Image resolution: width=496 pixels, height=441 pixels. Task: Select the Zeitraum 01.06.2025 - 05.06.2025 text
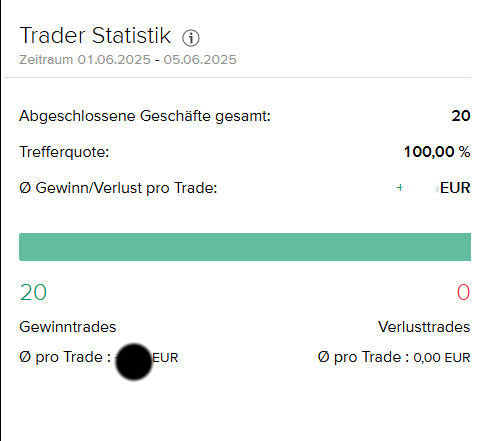(128, 60)
